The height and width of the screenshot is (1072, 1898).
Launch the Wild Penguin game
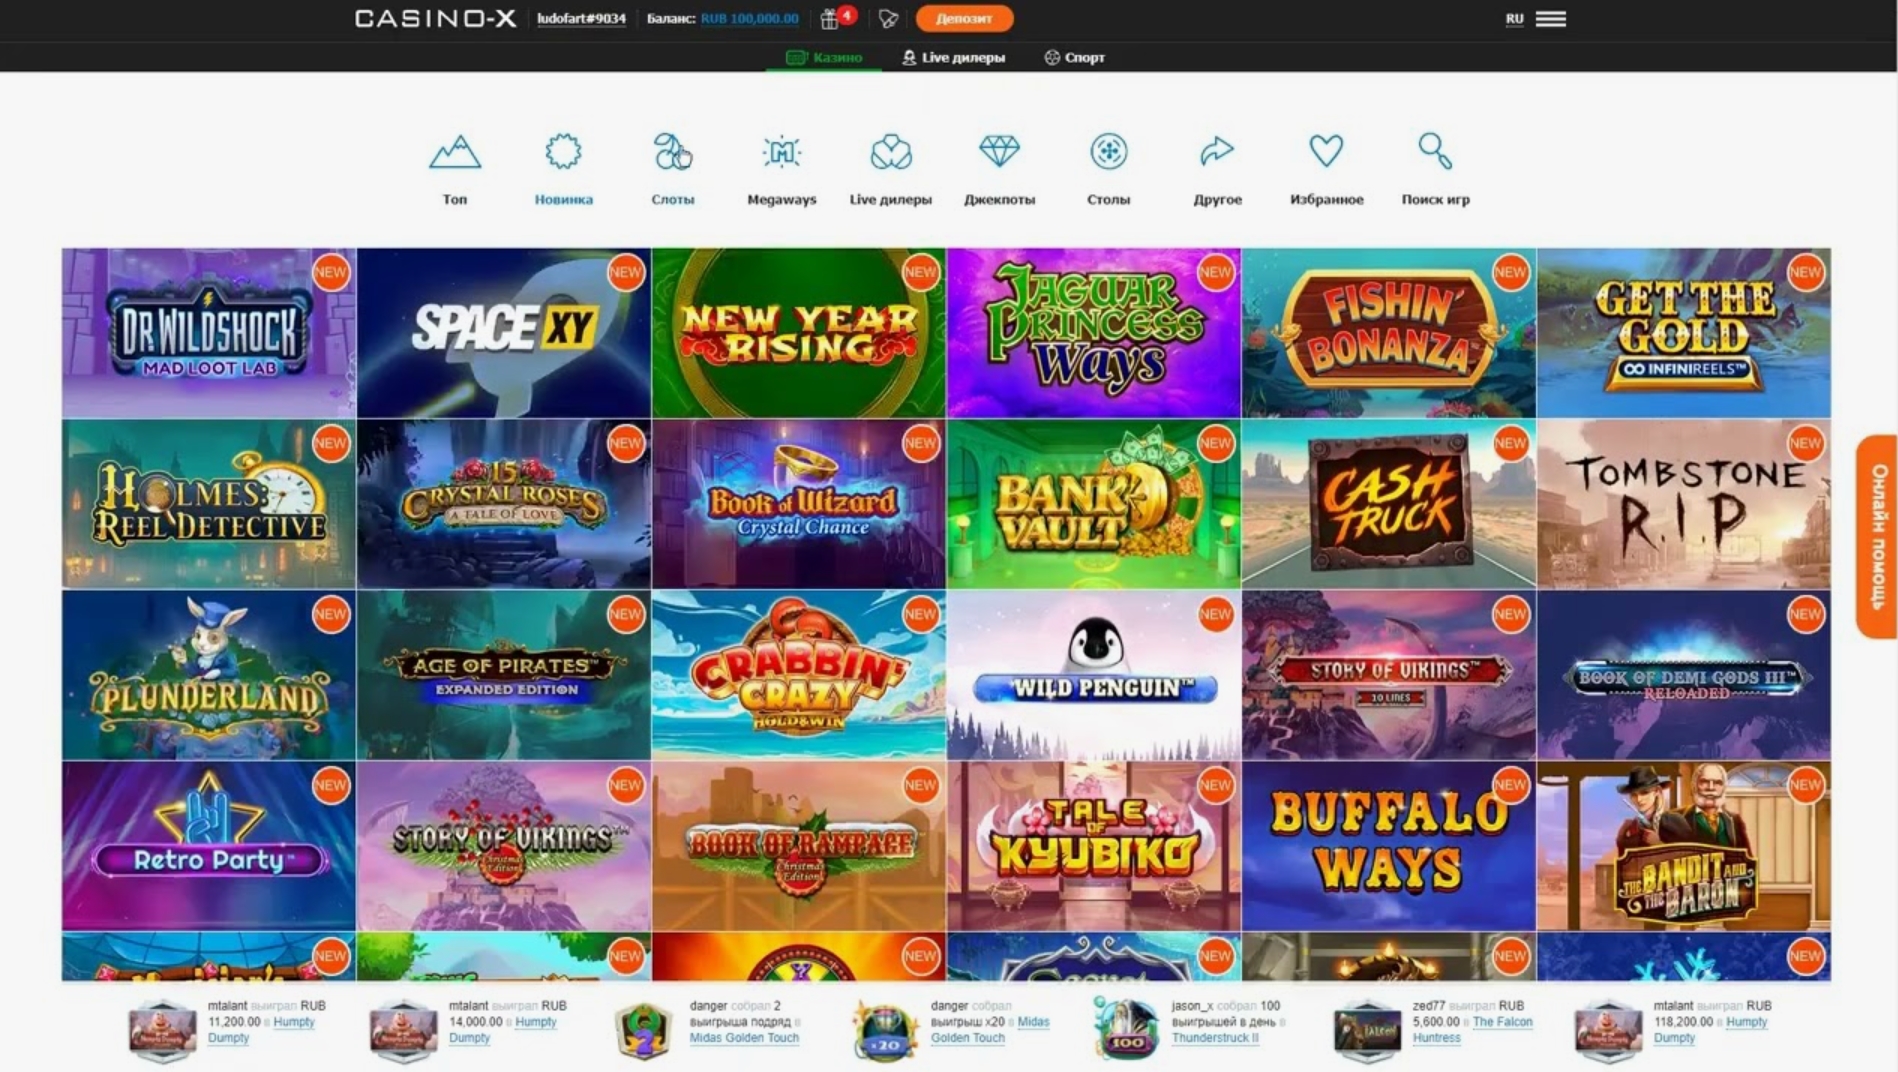1094,675
